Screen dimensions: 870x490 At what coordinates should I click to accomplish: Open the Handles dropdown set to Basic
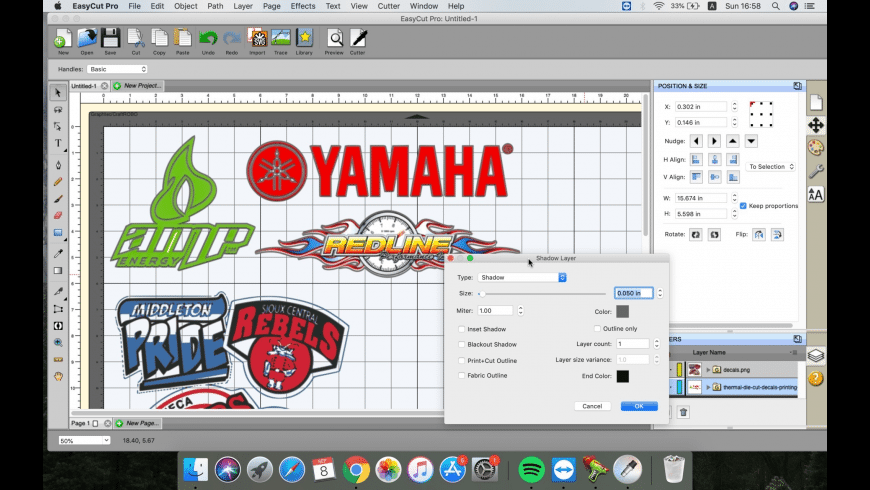pyautogui.click(x=117, y=69)
